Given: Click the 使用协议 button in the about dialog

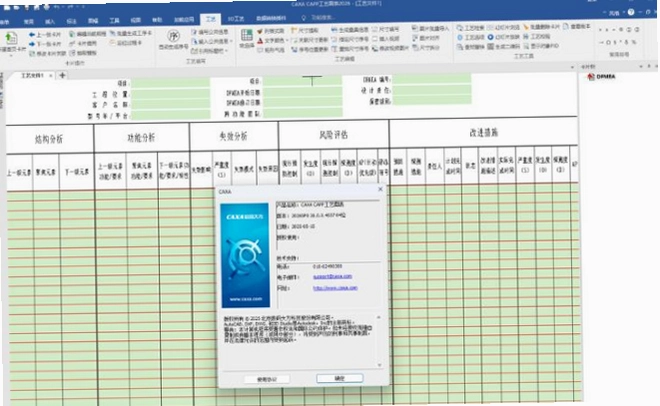Looking at the screenshot, I should (266, 379).
